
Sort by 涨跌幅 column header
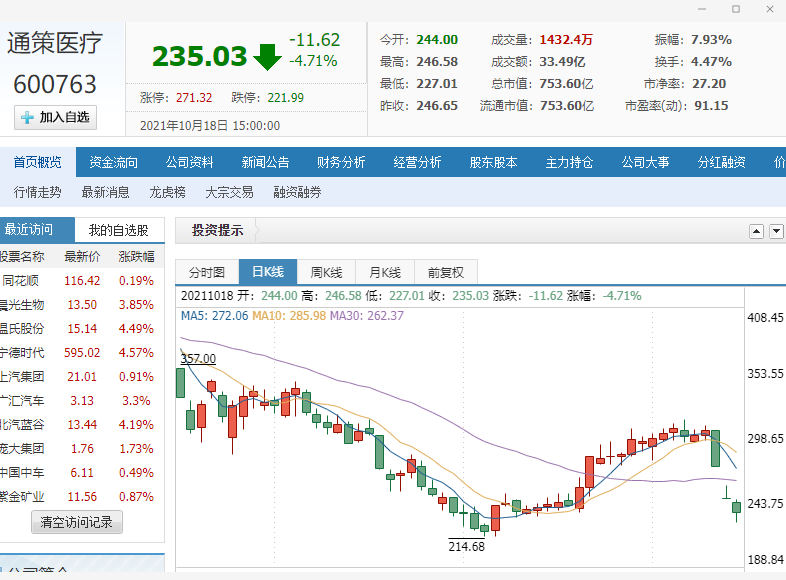click(136, 257)
